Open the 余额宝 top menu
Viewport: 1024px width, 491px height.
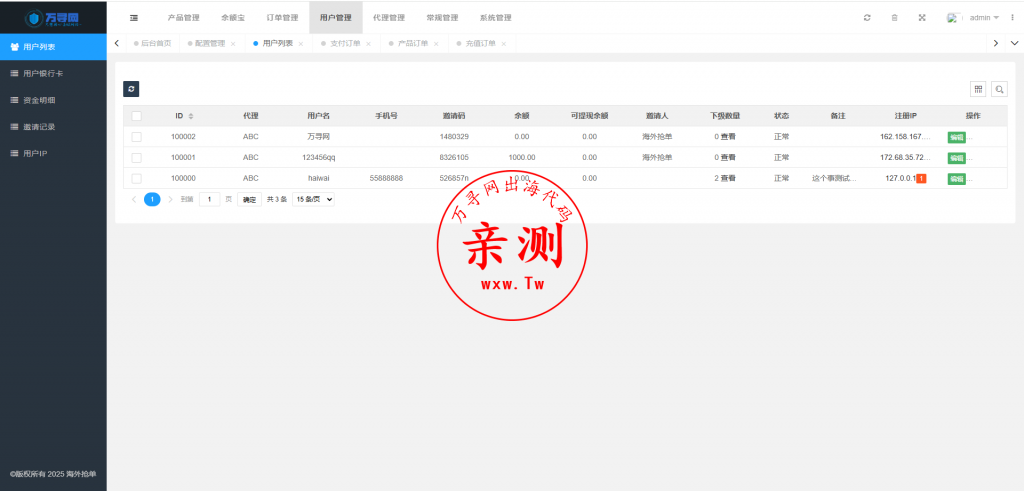(x=233, y=18)
